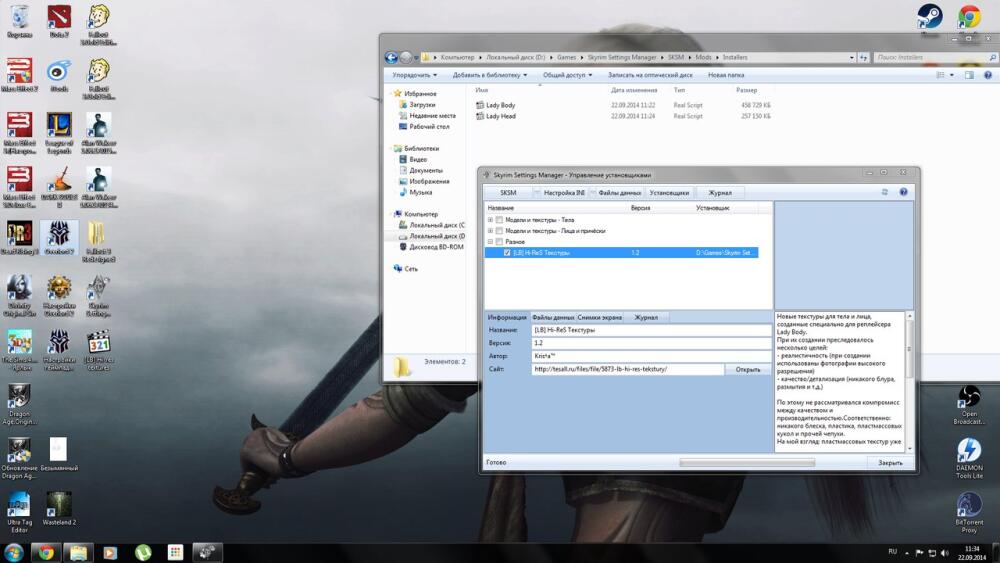Switch to the Настройка INI tab

pos(563,193)
